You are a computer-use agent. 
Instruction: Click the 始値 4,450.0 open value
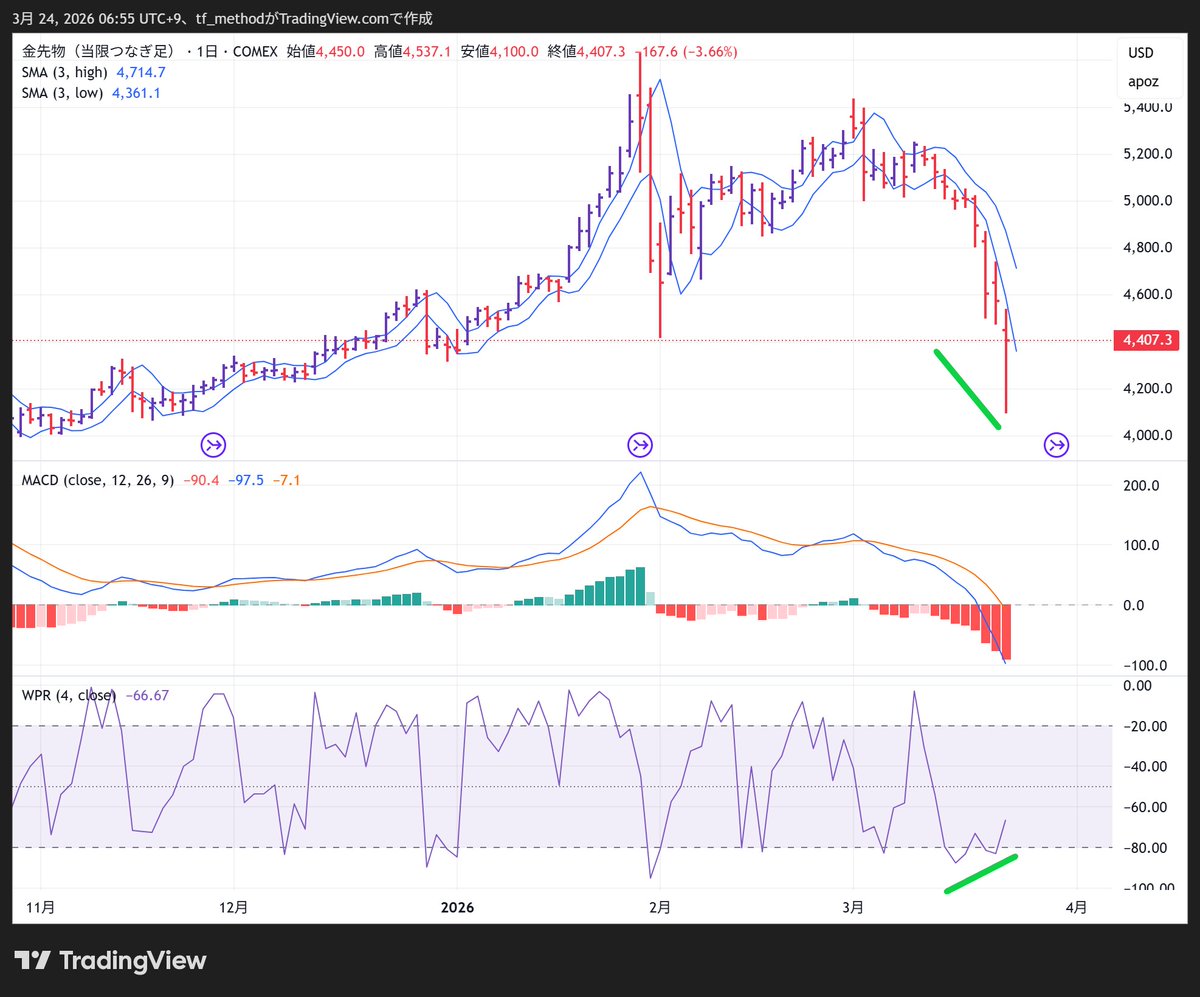tap(325, 51)
